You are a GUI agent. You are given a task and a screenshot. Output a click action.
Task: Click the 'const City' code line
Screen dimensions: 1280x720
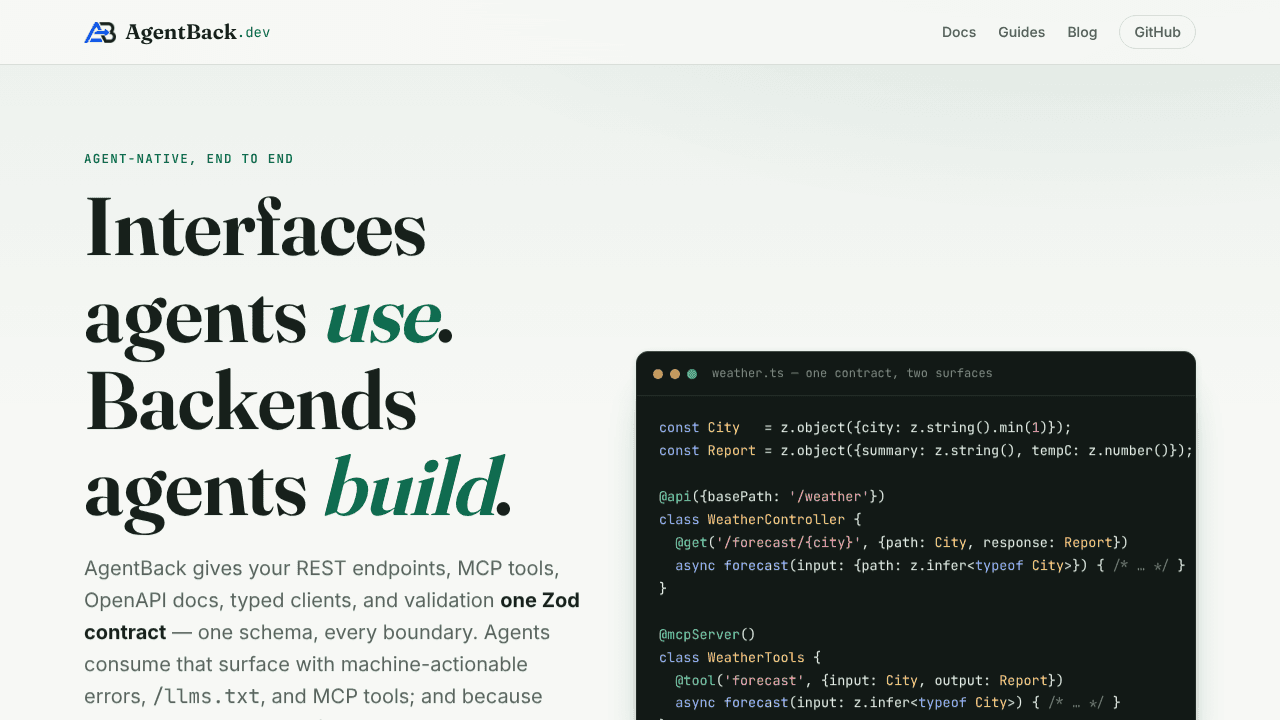tap(865, 427)
